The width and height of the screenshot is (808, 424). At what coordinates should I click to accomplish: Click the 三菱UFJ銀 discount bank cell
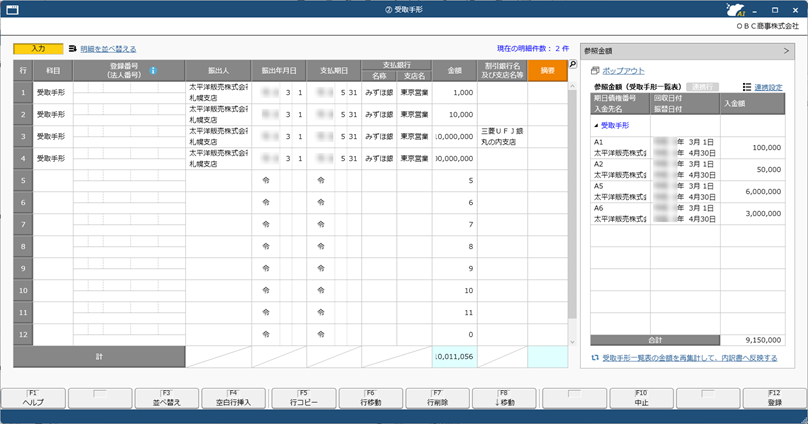502,137
